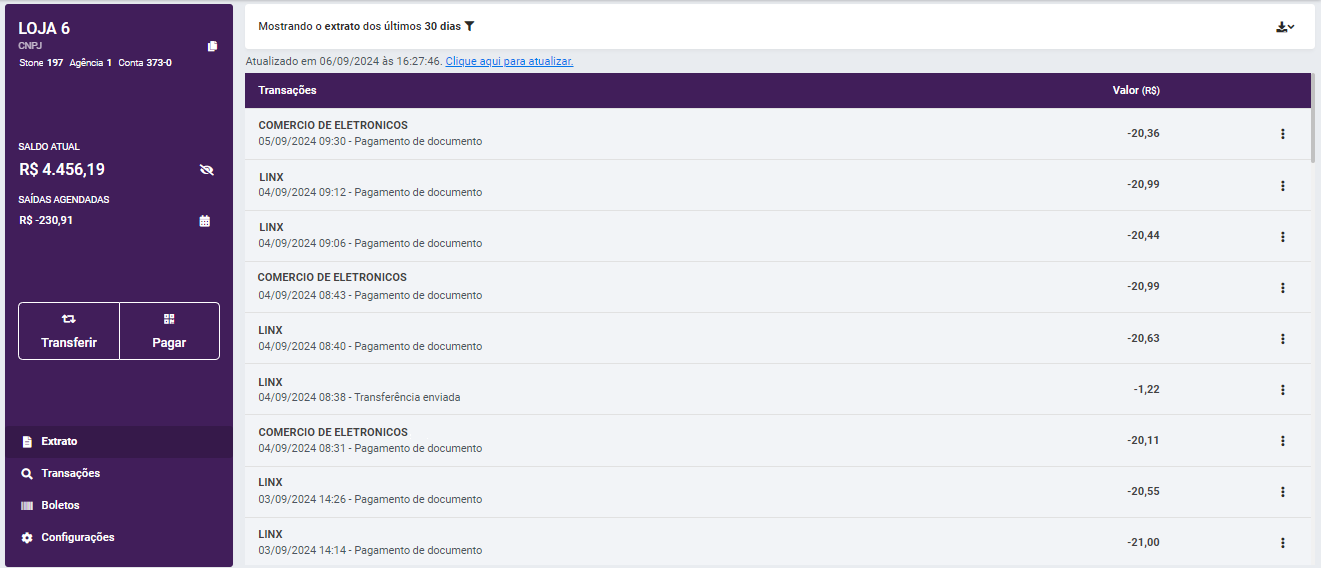Click the Transações magnifier icon in sidebar
1321x568 pixels.
coord(27,474)
